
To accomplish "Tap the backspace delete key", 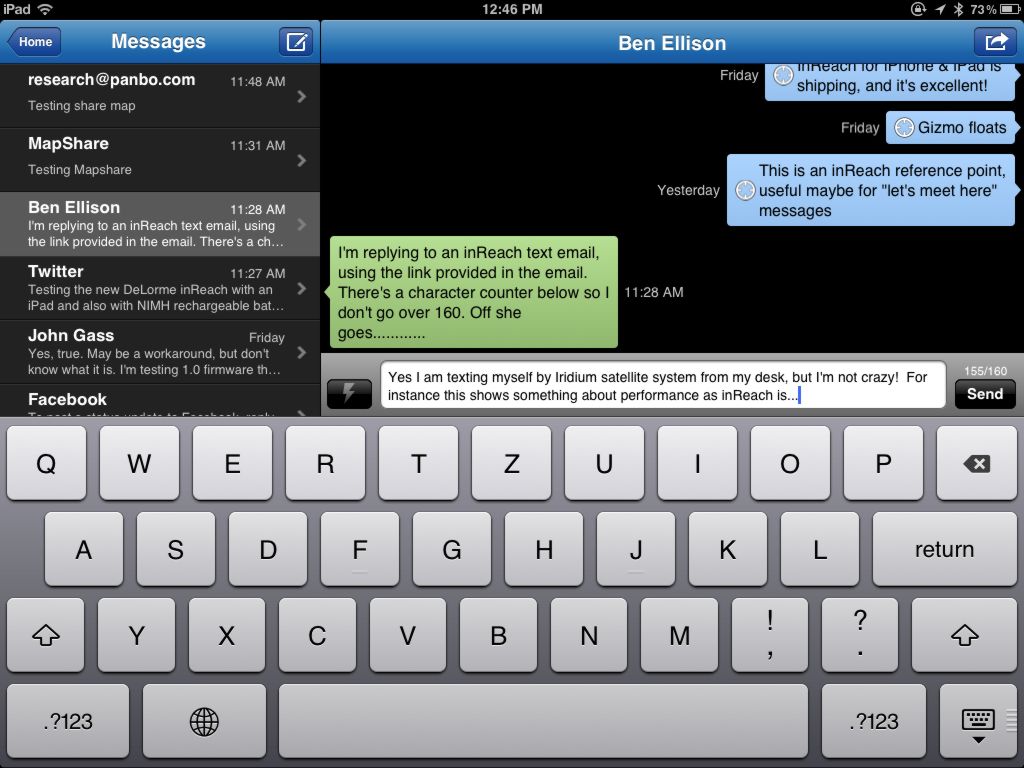I will tap(976, 464).
